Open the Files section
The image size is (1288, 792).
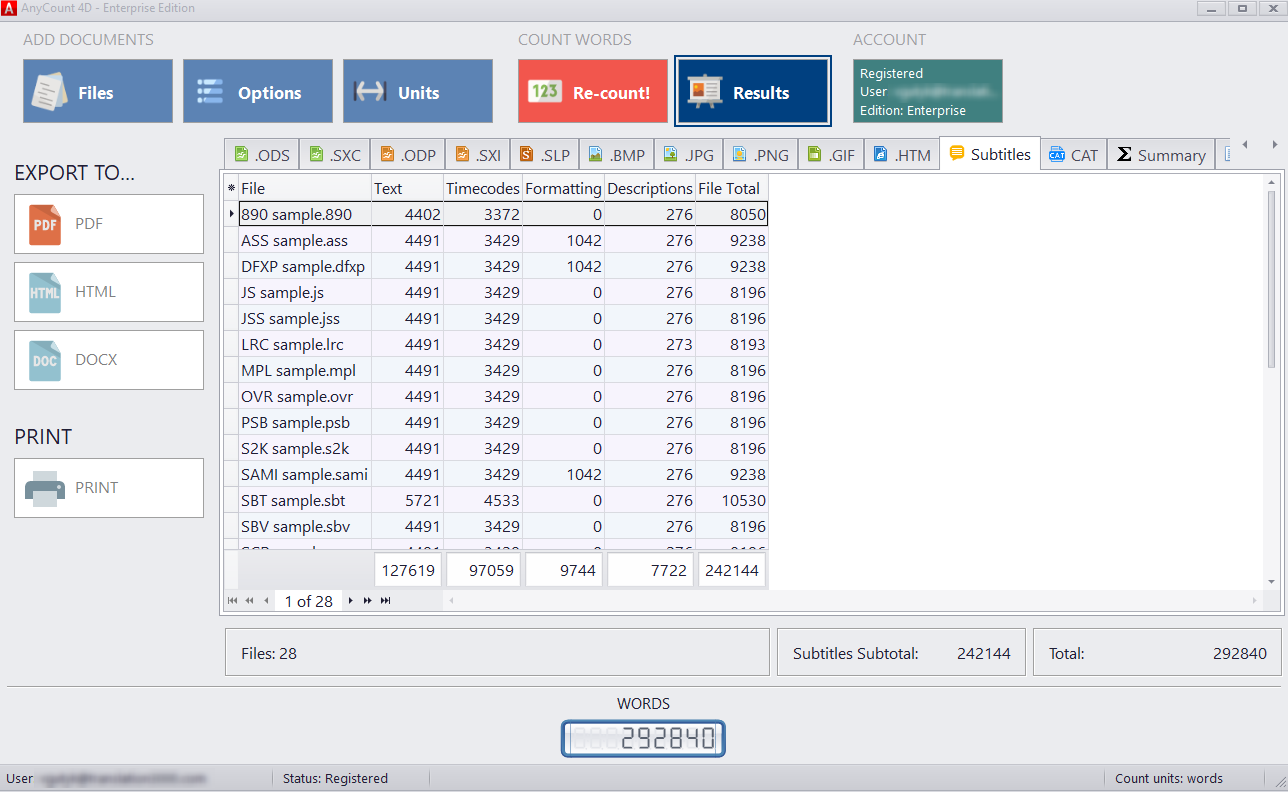(98, 91)
